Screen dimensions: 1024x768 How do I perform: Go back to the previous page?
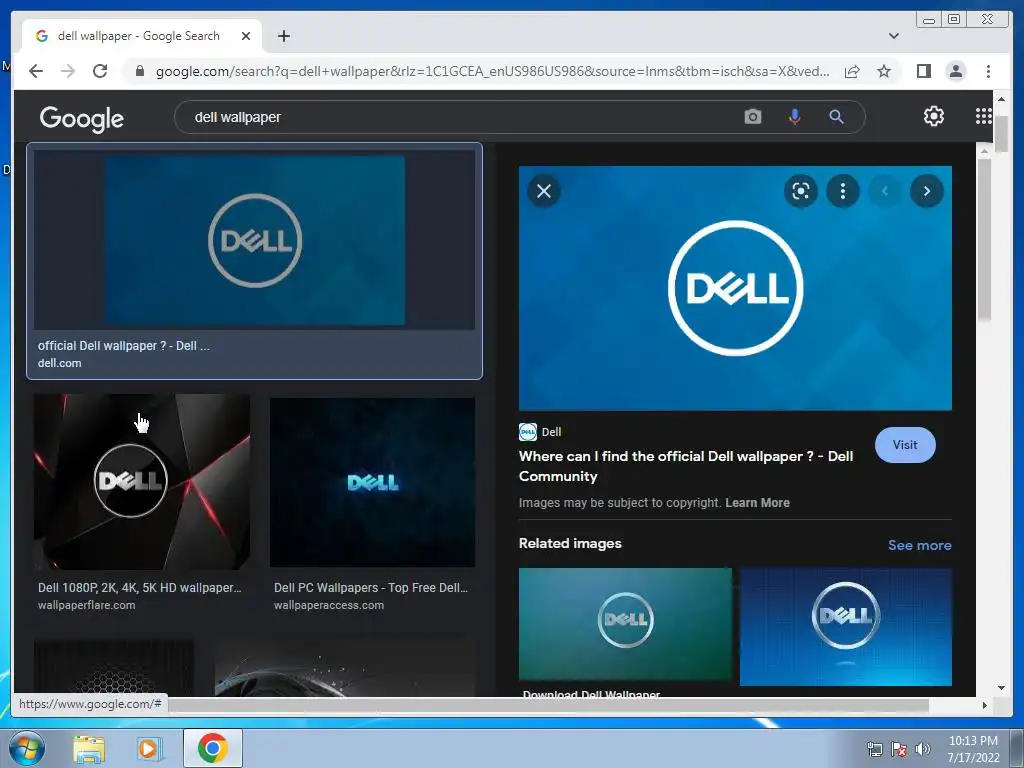coord(36,71)
